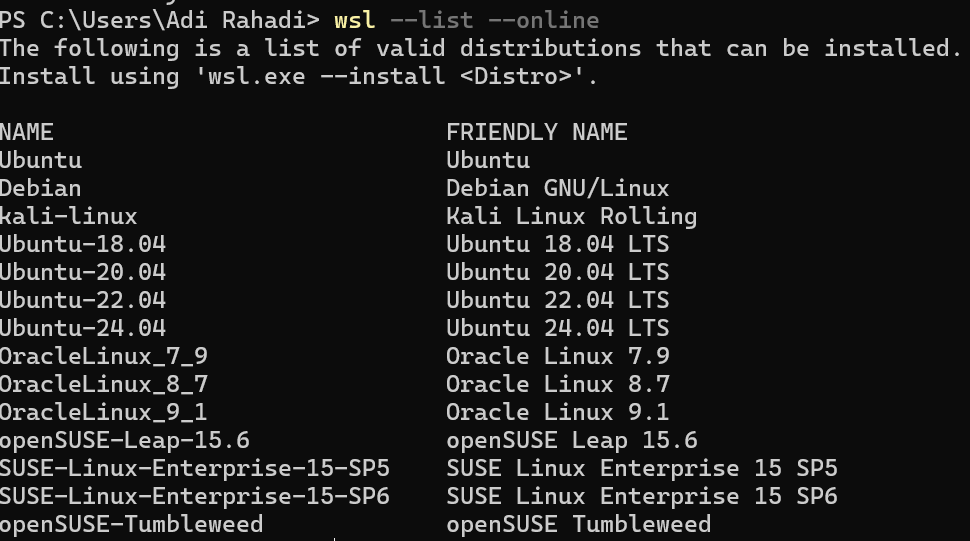
Task: Click 'SUSE Linux Enterprise 15 SP6' friendly name
Action: (642, 496)
